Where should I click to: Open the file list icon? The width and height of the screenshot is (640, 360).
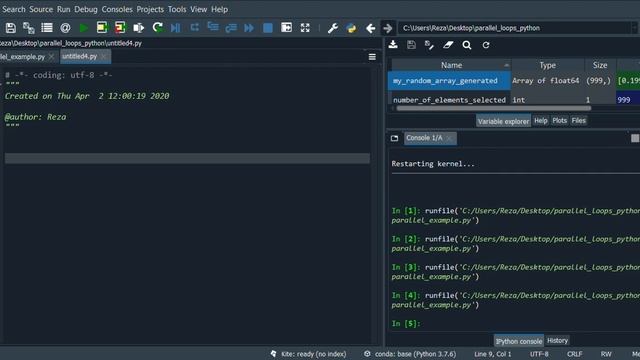pos(47,28)
